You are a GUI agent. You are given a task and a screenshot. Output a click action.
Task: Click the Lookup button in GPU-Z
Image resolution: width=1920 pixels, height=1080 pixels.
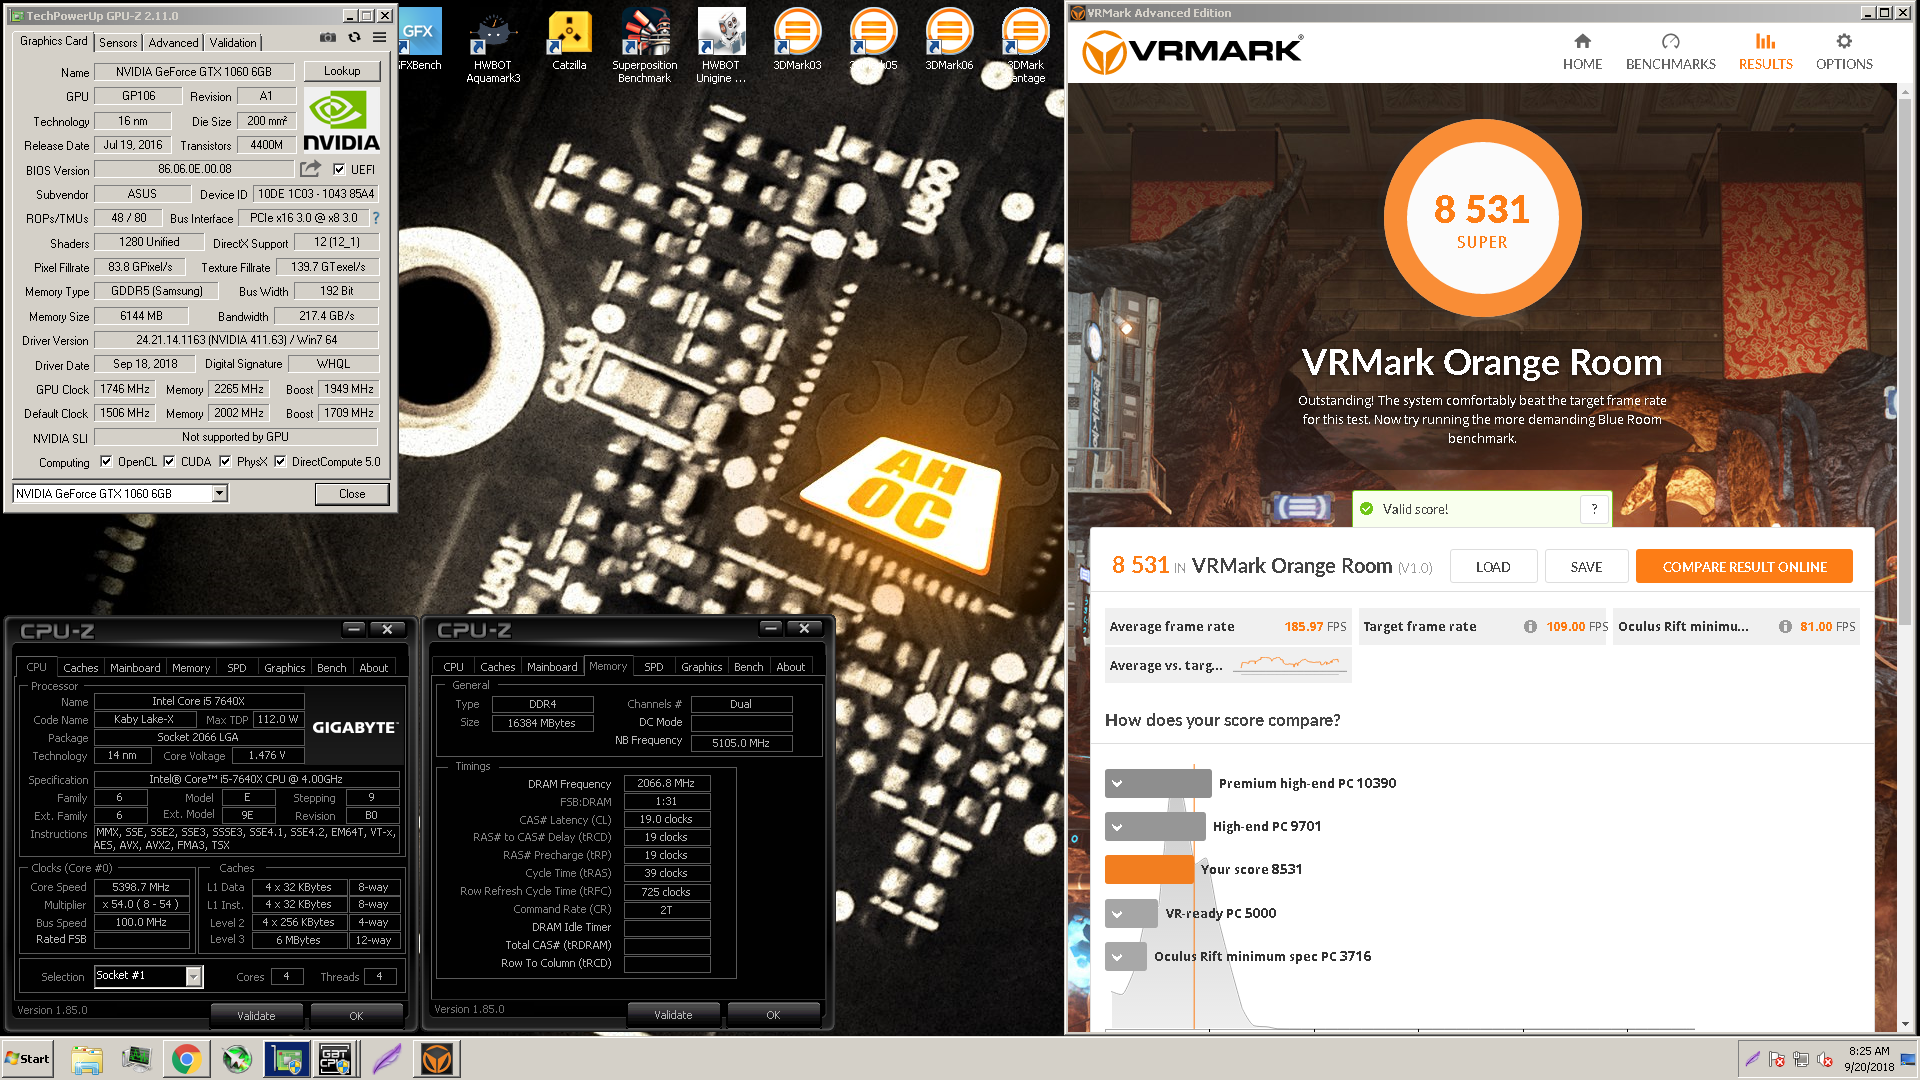(342, 71)
